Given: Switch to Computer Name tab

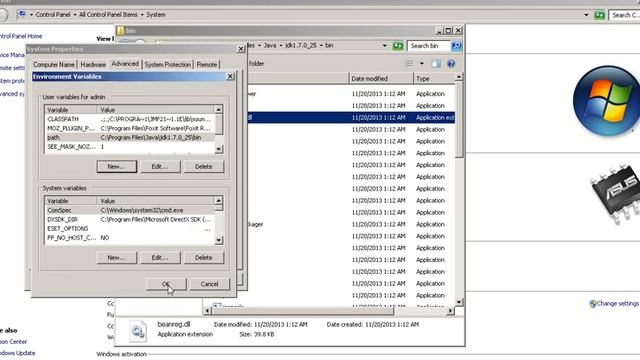Looking at the screenshot, I should point(54,64).
